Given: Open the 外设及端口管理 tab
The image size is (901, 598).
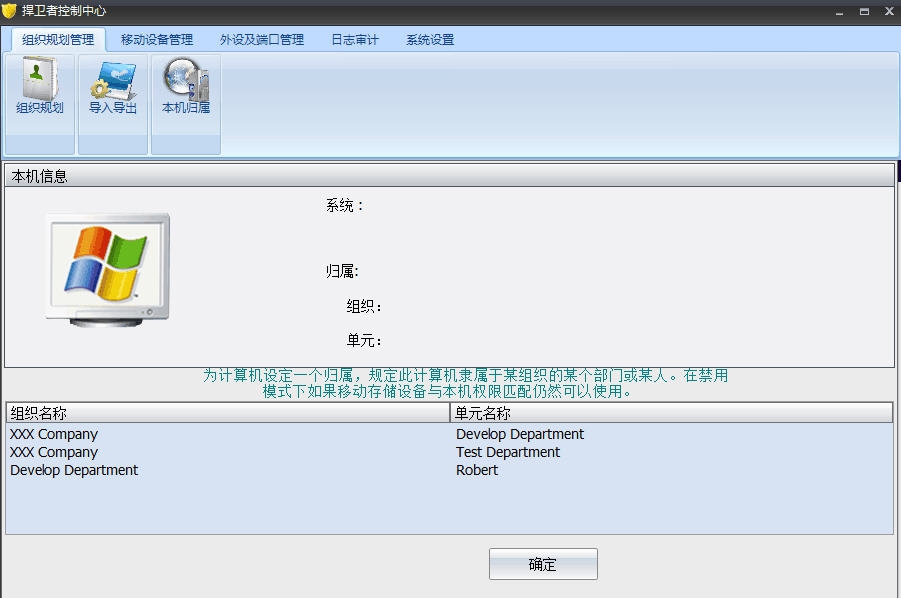Looking at the screenshot, I should (260, 39).
